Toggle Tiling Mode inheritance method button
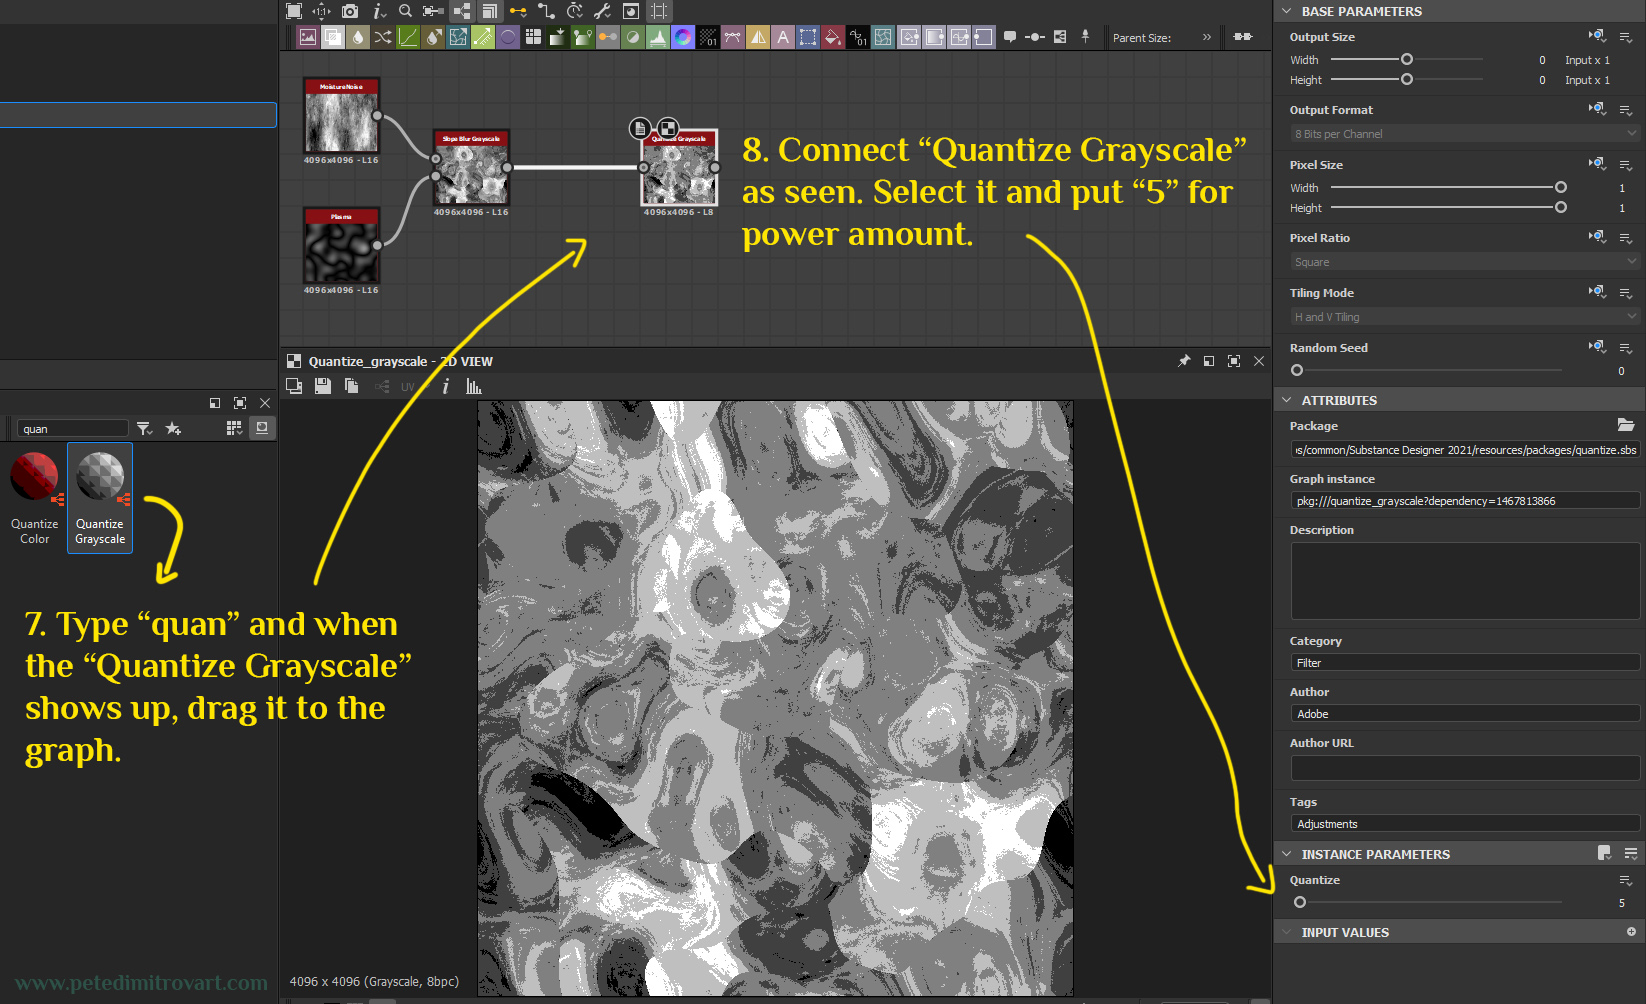1646x1004 pixels. [x=1597, y=292]
